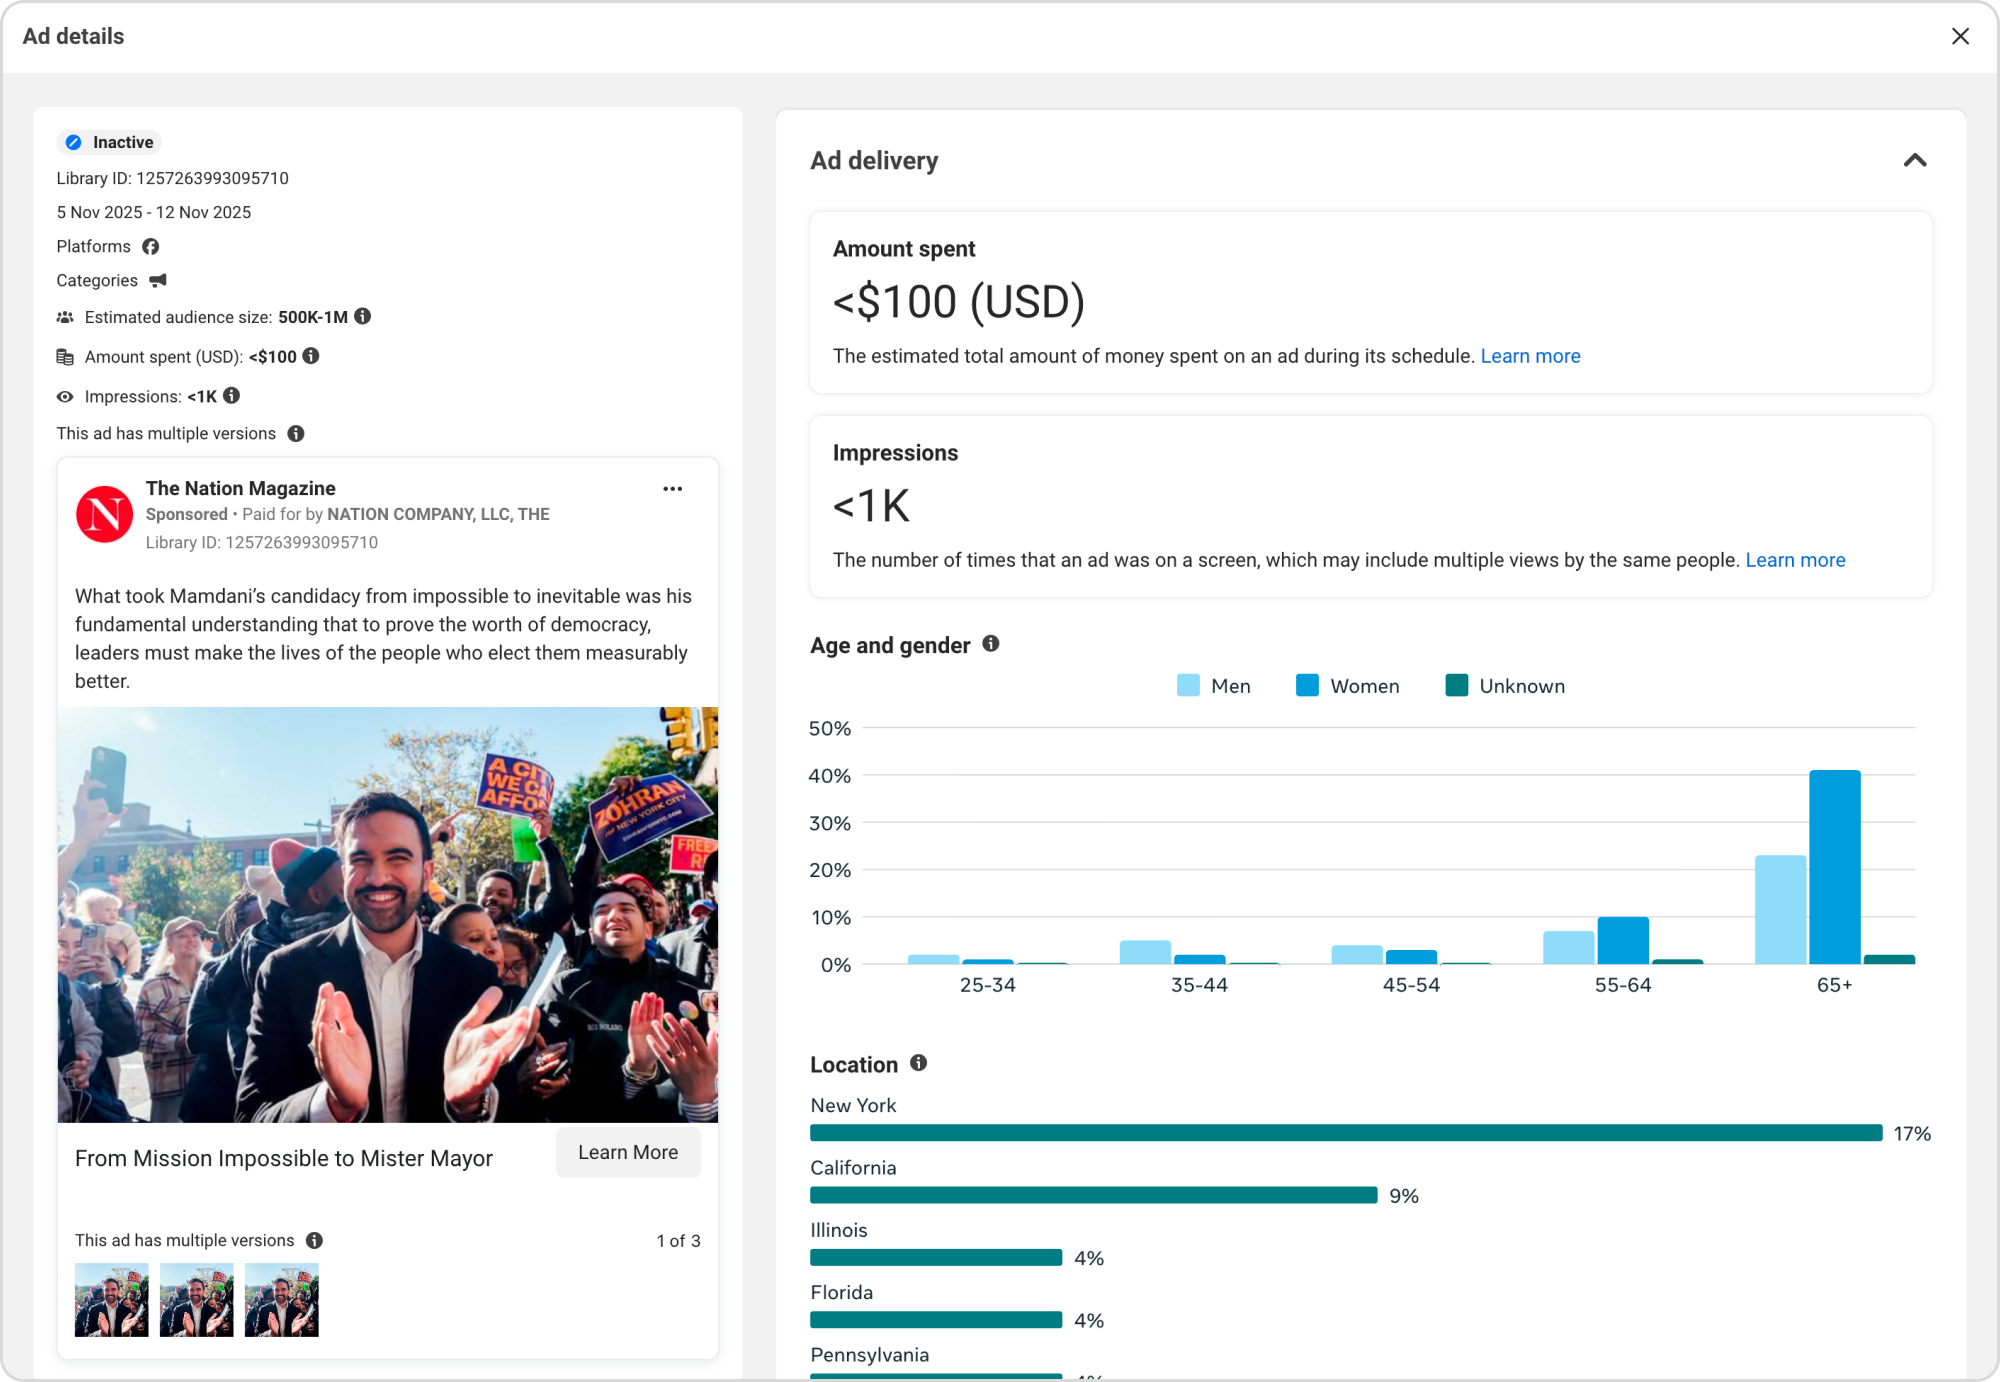Click info icon beside Estimated audience size
Viewport: 2000px width, 1382px height.
[363, 316]
